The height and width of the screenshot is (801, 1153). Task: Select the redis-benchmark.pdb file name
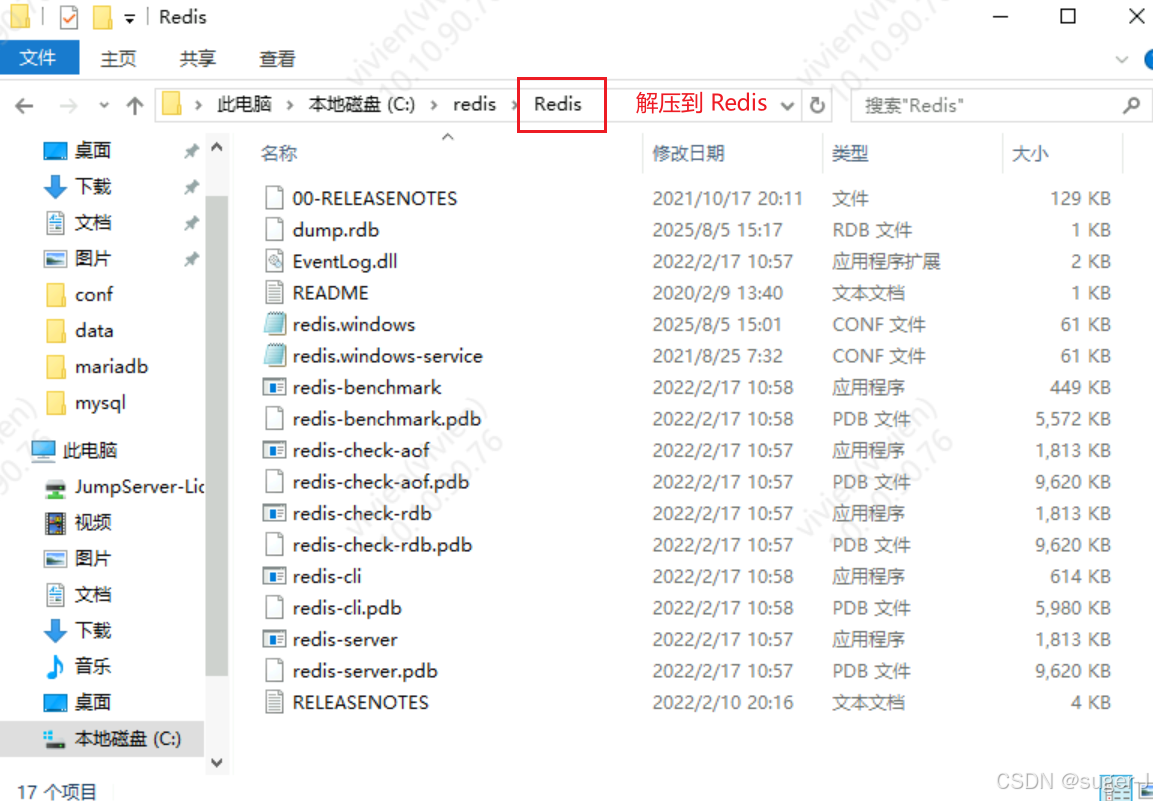387,419
